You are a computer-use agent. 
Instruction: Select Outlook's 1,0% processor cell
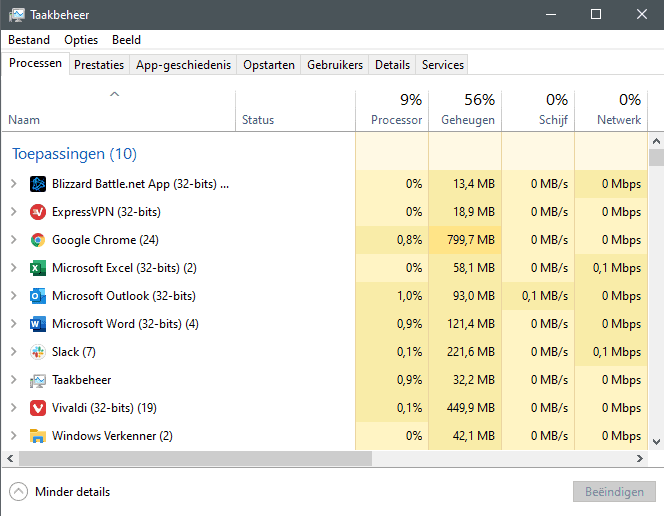392,296
